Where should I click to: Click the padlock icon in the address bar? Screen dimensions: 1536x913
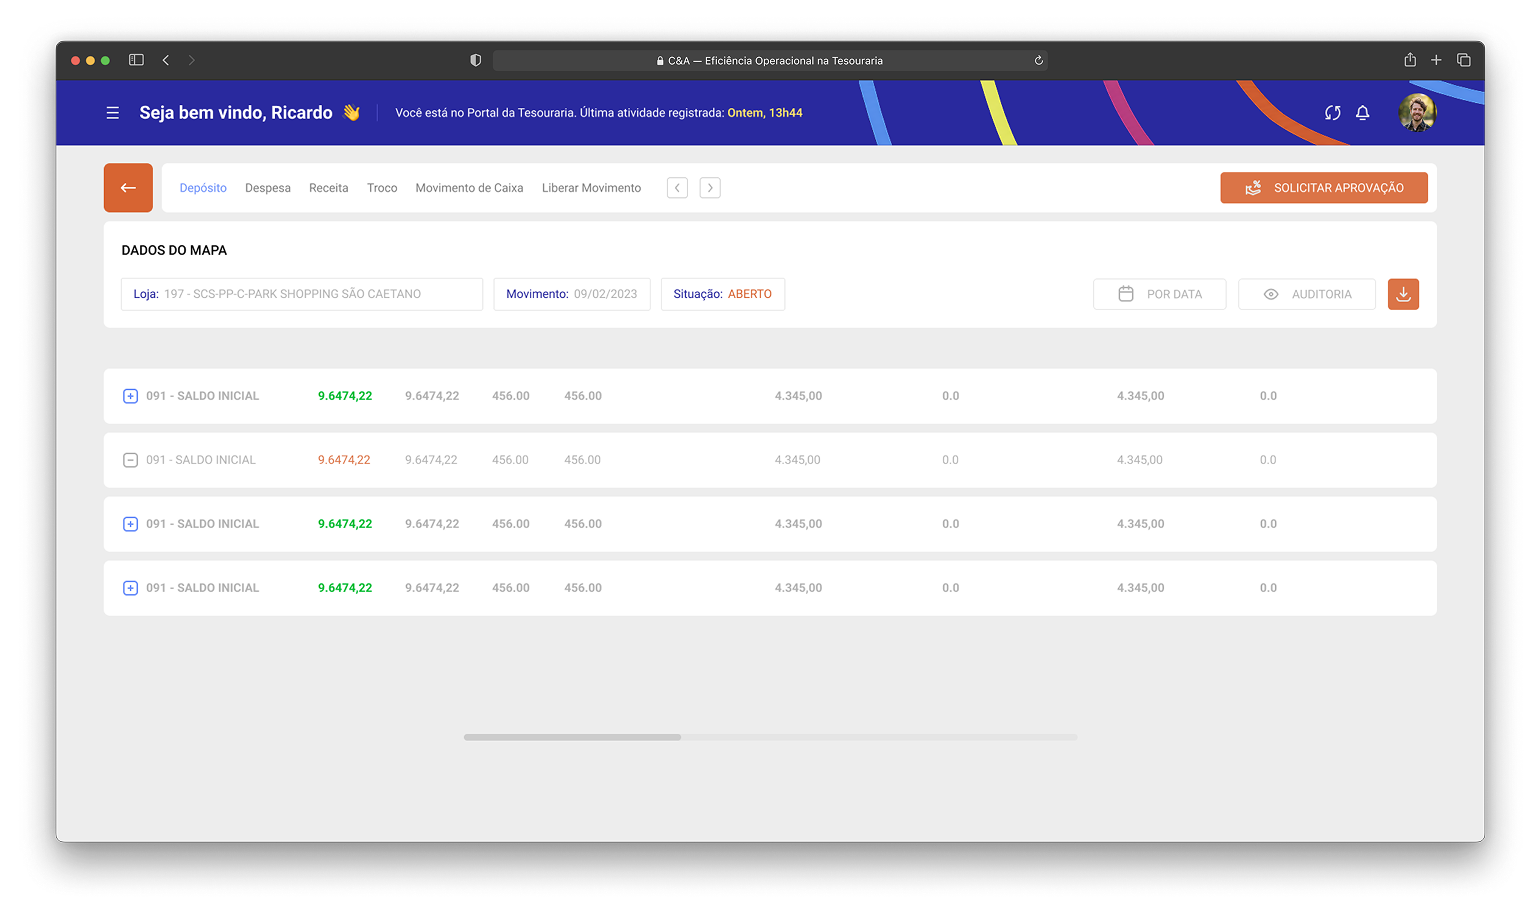pos(660,61)
